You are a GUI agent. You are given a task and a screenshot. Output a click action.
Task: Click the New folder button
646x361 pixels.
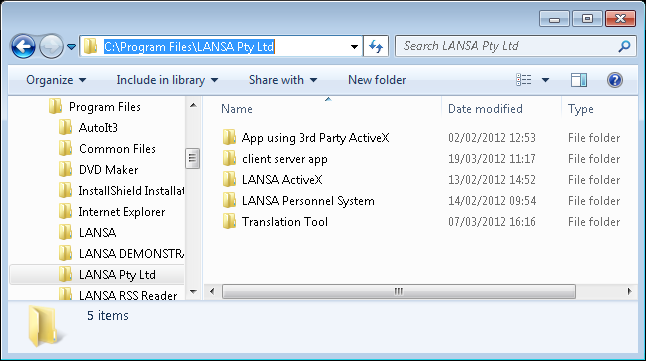tap(377, 80)
